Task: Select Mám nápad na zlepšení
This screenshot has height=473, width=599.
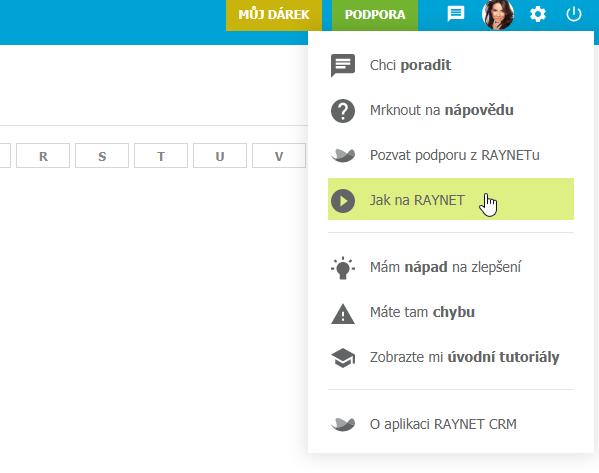Action: [451, 267]
